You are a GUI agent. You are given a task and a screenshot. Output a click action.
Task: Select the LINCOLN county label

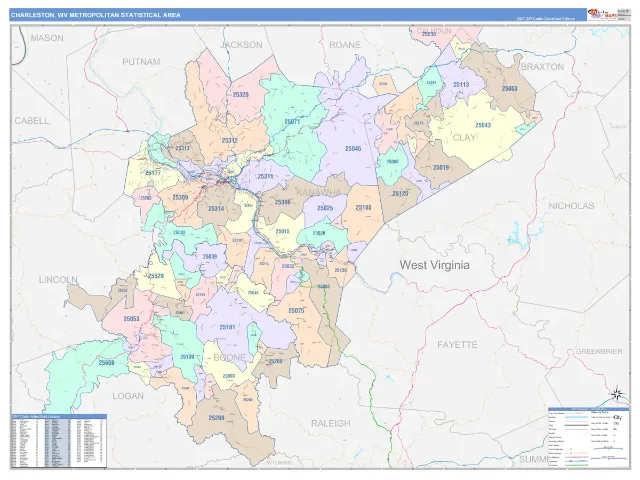(x=58, y=280)
